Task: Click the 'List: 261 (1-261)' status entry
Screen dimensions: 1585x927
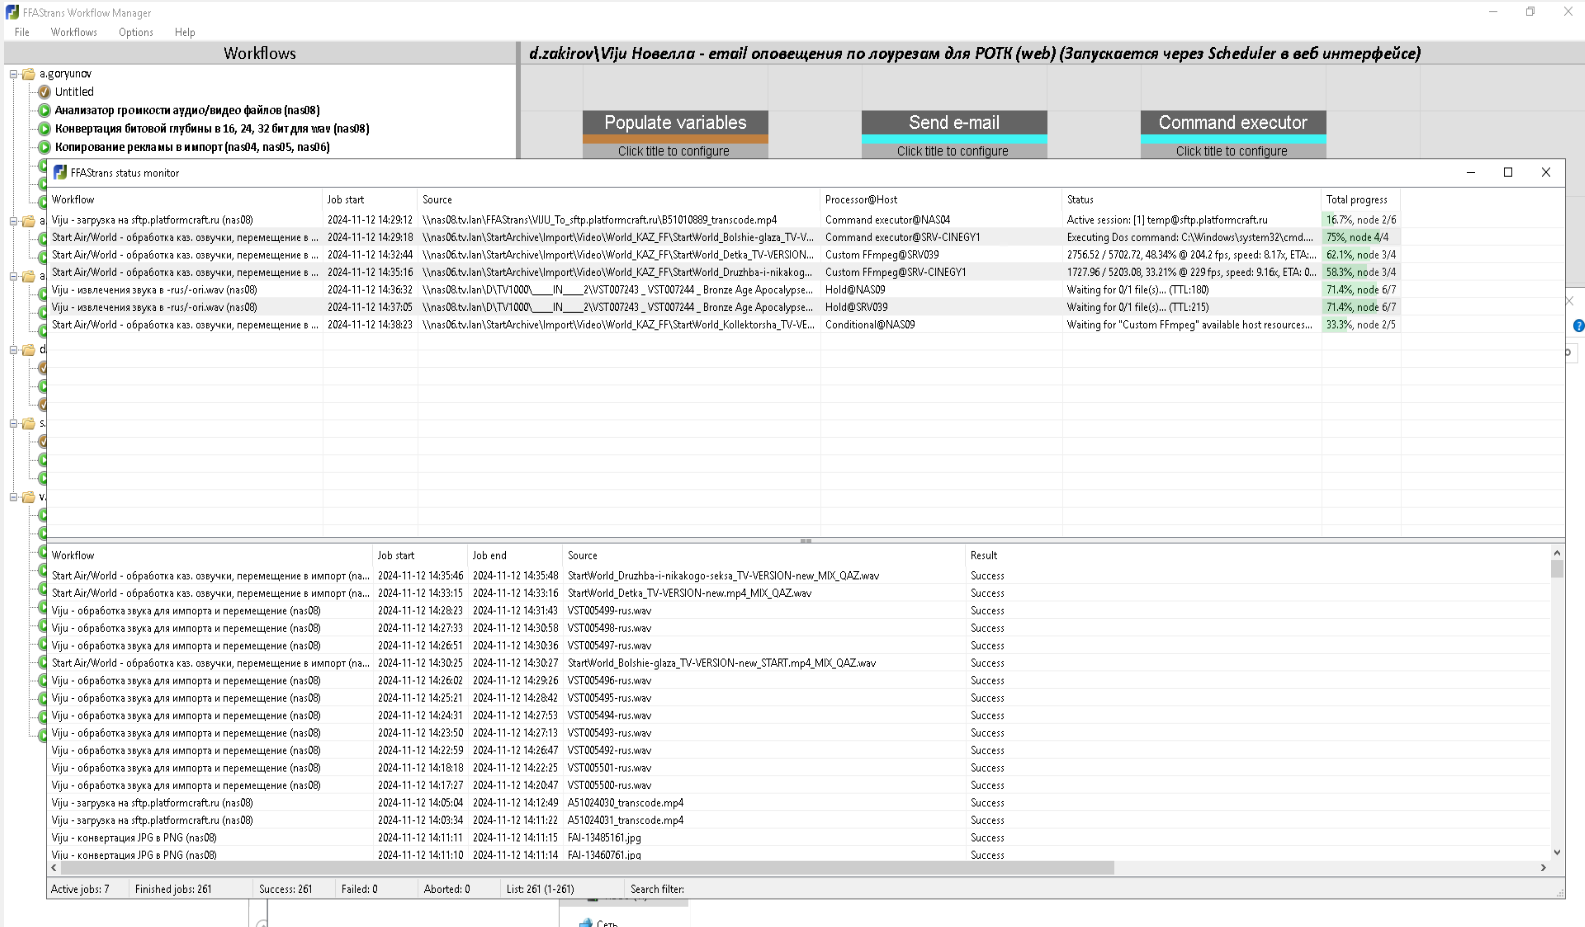Action: click(540, 889)
